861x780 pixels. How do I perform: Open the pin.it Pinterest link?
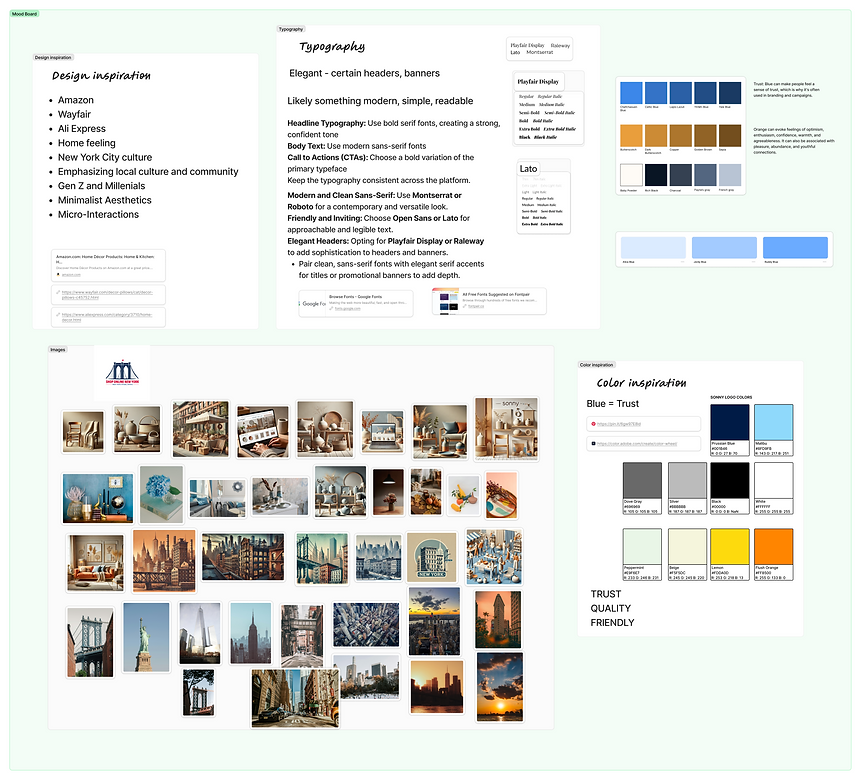pyautogui.click(x=644, y=424)
